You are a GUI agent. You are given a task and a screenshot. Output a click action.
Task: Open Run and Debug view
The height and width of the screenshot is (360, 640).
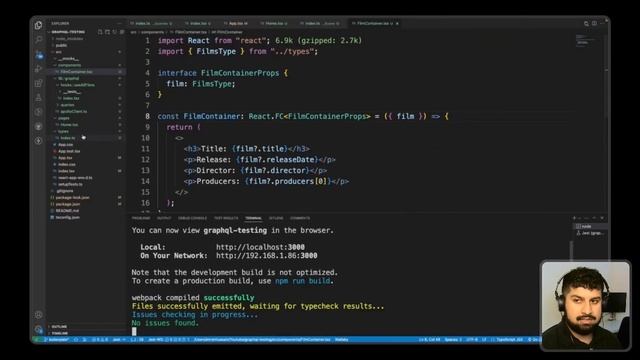38,69
